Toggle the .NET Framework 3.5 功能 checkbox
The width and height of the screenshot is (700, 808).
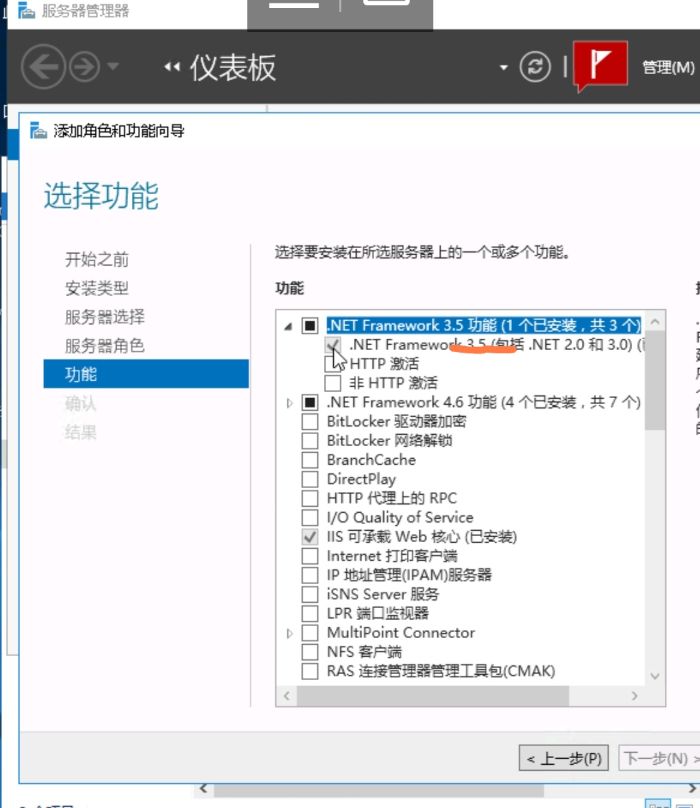pos(310,326)
